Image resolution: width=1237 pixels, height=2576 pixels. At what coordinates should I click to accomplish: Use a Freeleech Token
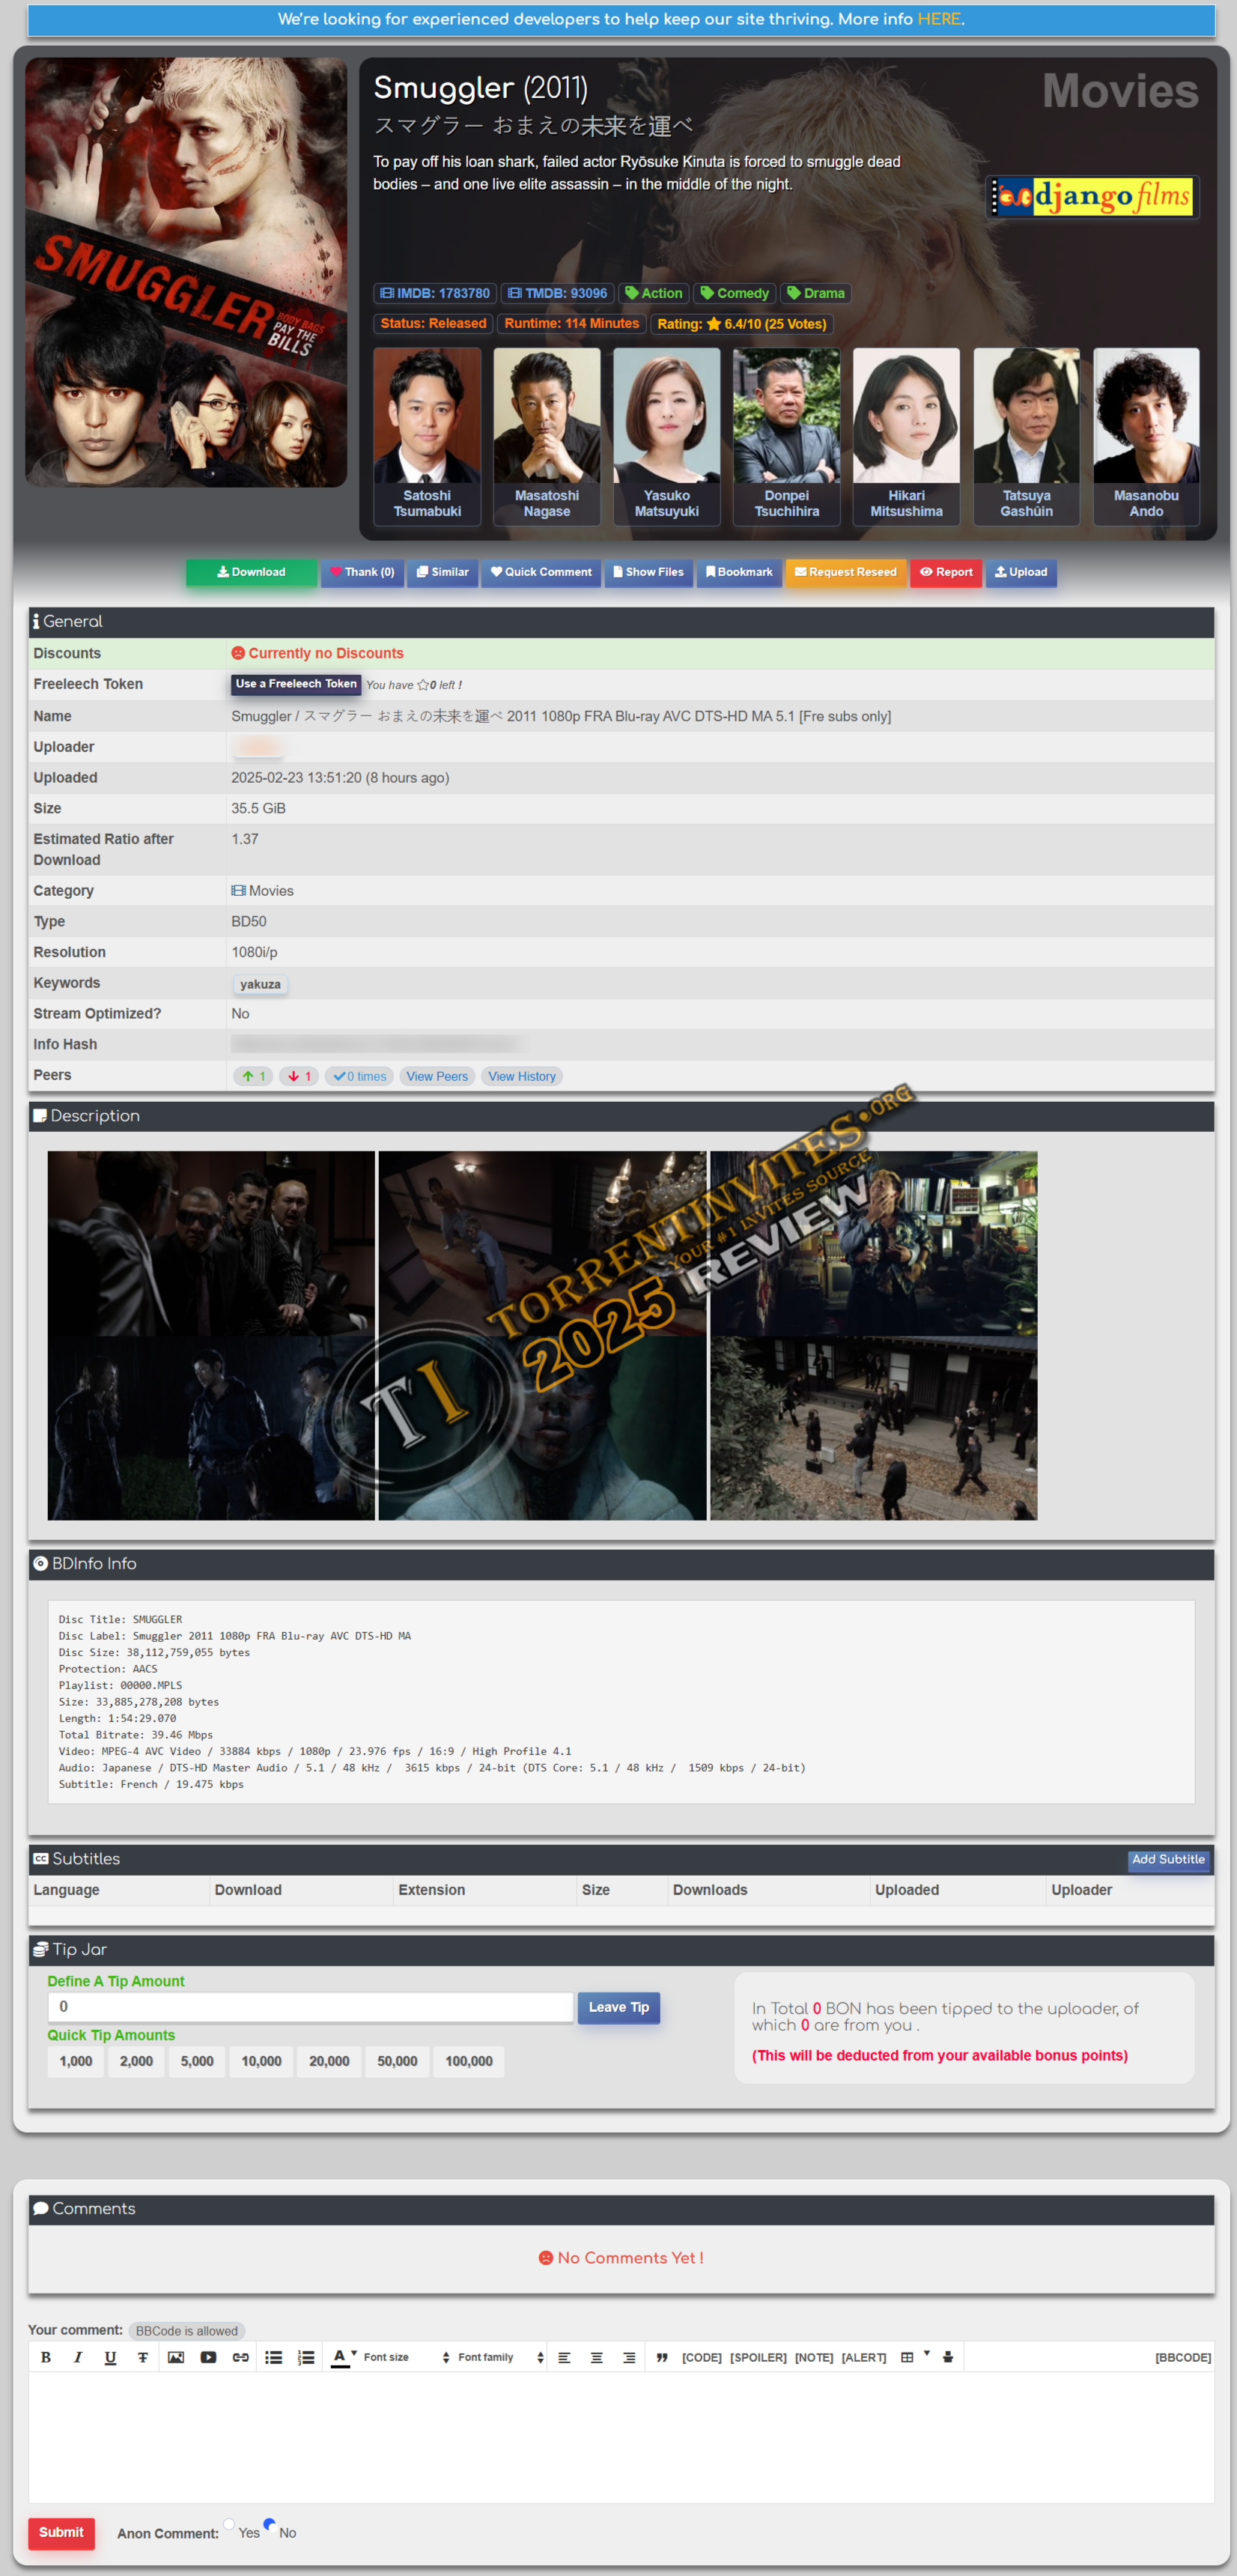point(296,684)
